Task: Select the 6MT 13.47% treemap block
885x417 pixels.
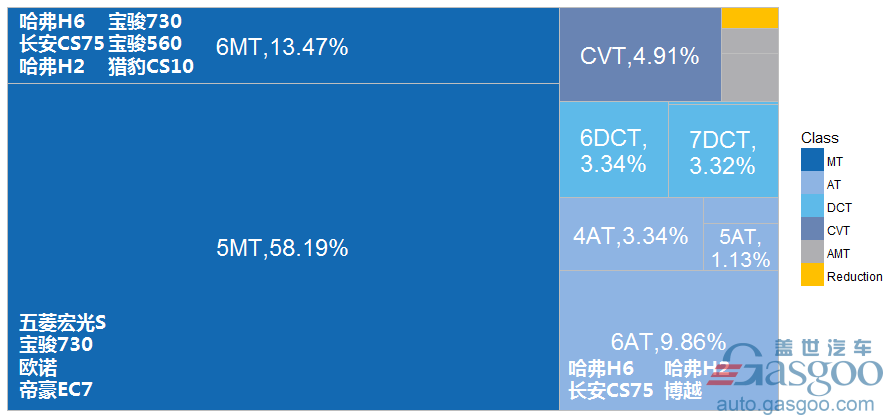Action: [283, 45]
